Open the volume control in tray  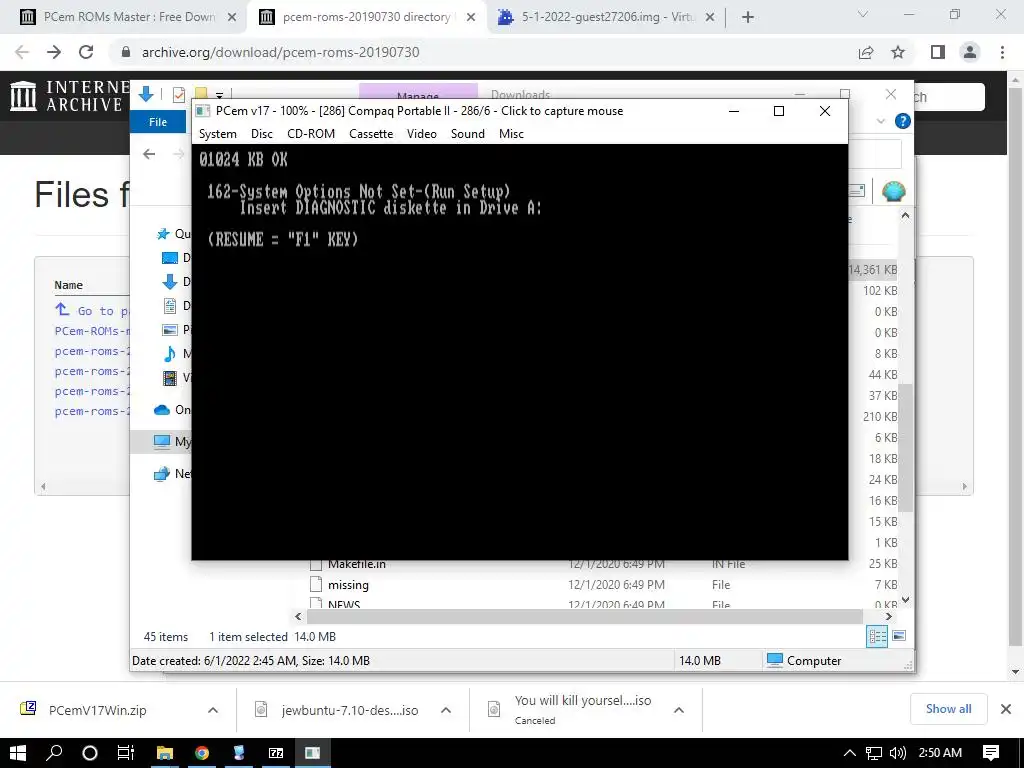click(x=898, y=753)
